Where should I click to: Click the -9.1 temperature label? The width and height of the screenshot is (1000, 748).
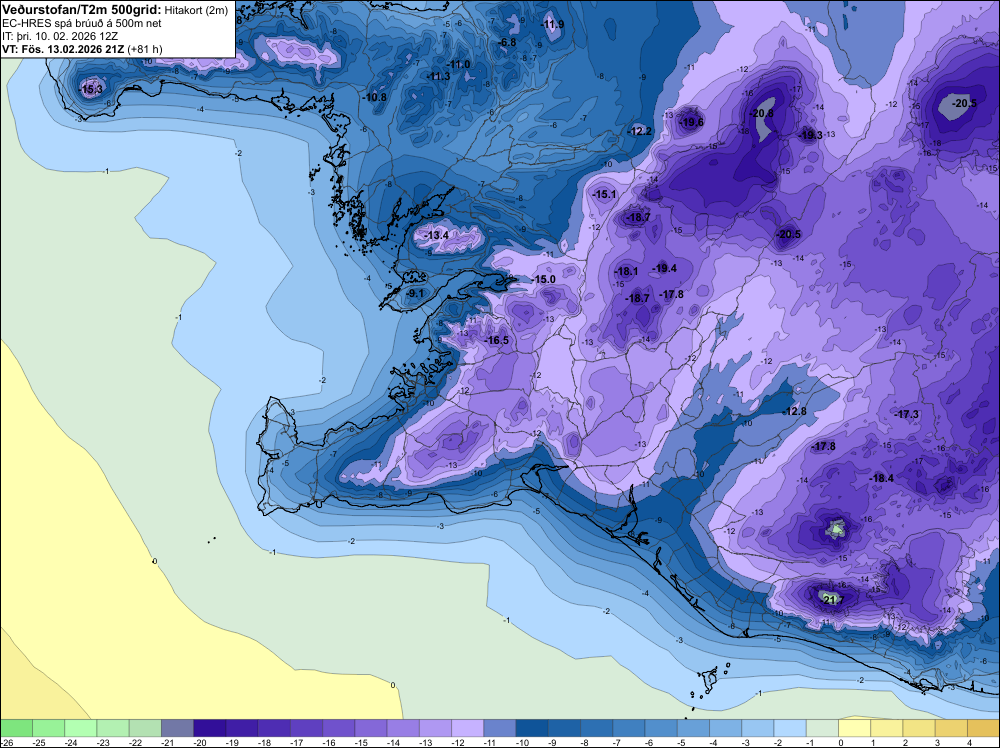point(415,293)
